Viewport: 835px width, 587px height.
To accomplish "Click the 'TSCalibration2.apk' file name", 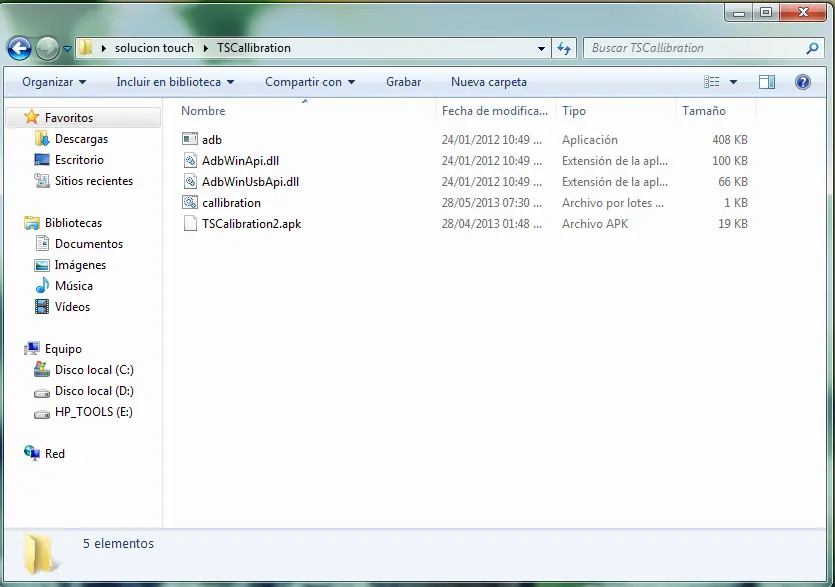I will coord(251,224).
